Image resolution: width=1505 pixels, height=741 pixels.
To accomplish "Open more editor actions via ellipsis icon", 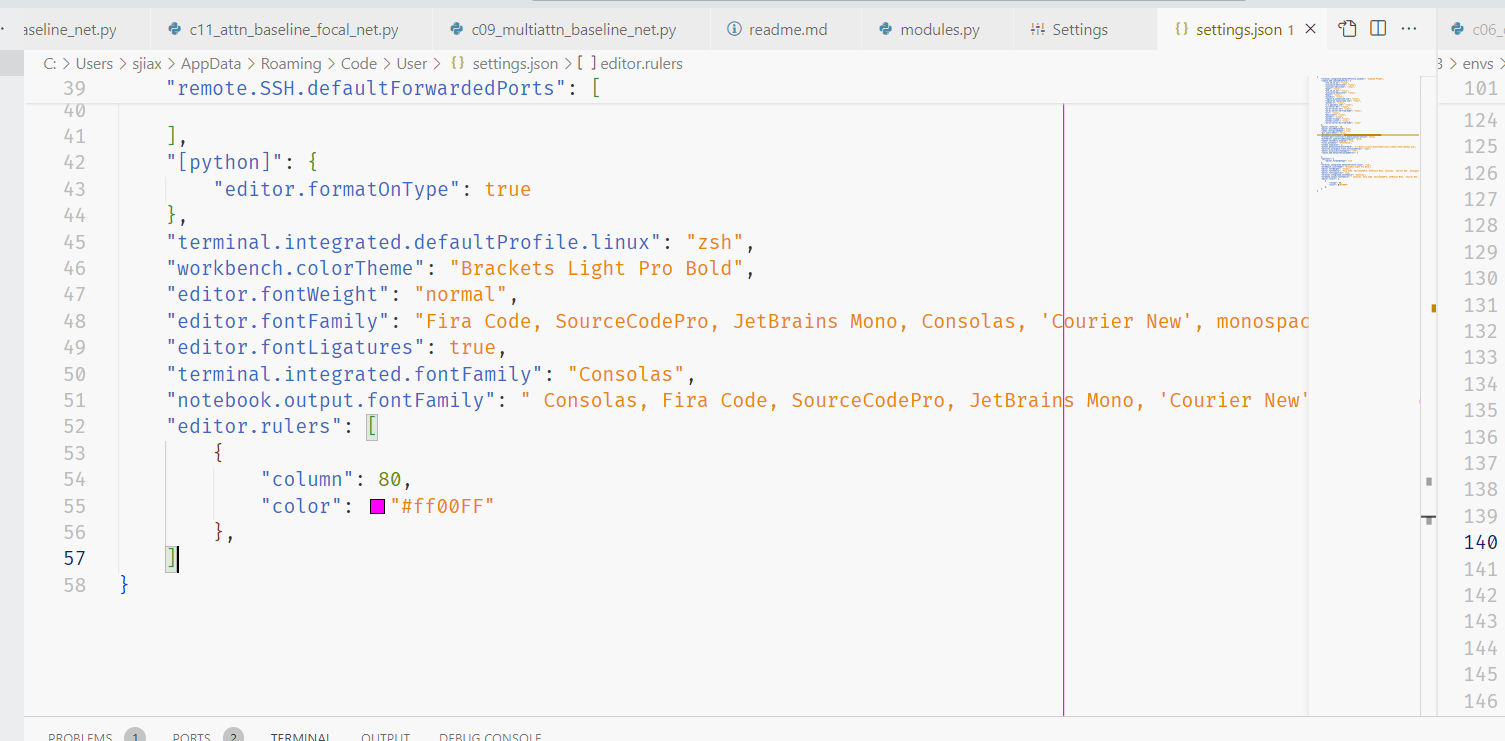I will pyautogui.click(x=1409, y=29).
